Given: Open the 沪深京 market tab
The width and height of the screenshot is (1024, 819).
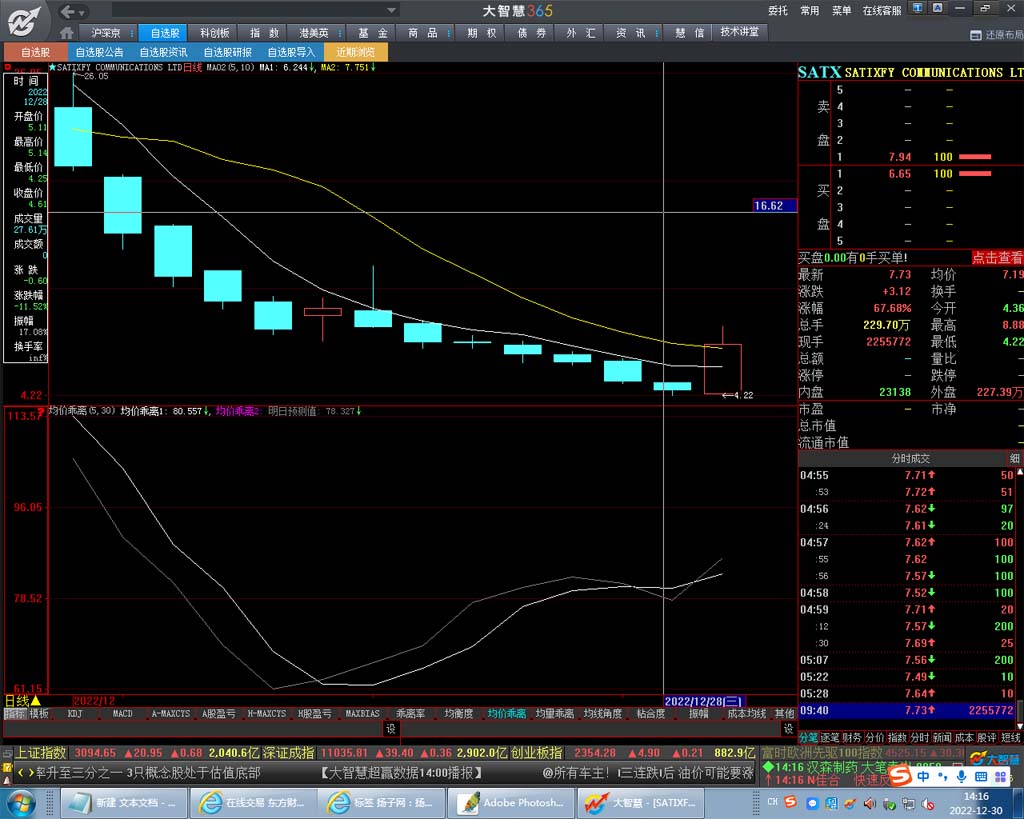Looking at the screenshot, I should tap(106, 33).
